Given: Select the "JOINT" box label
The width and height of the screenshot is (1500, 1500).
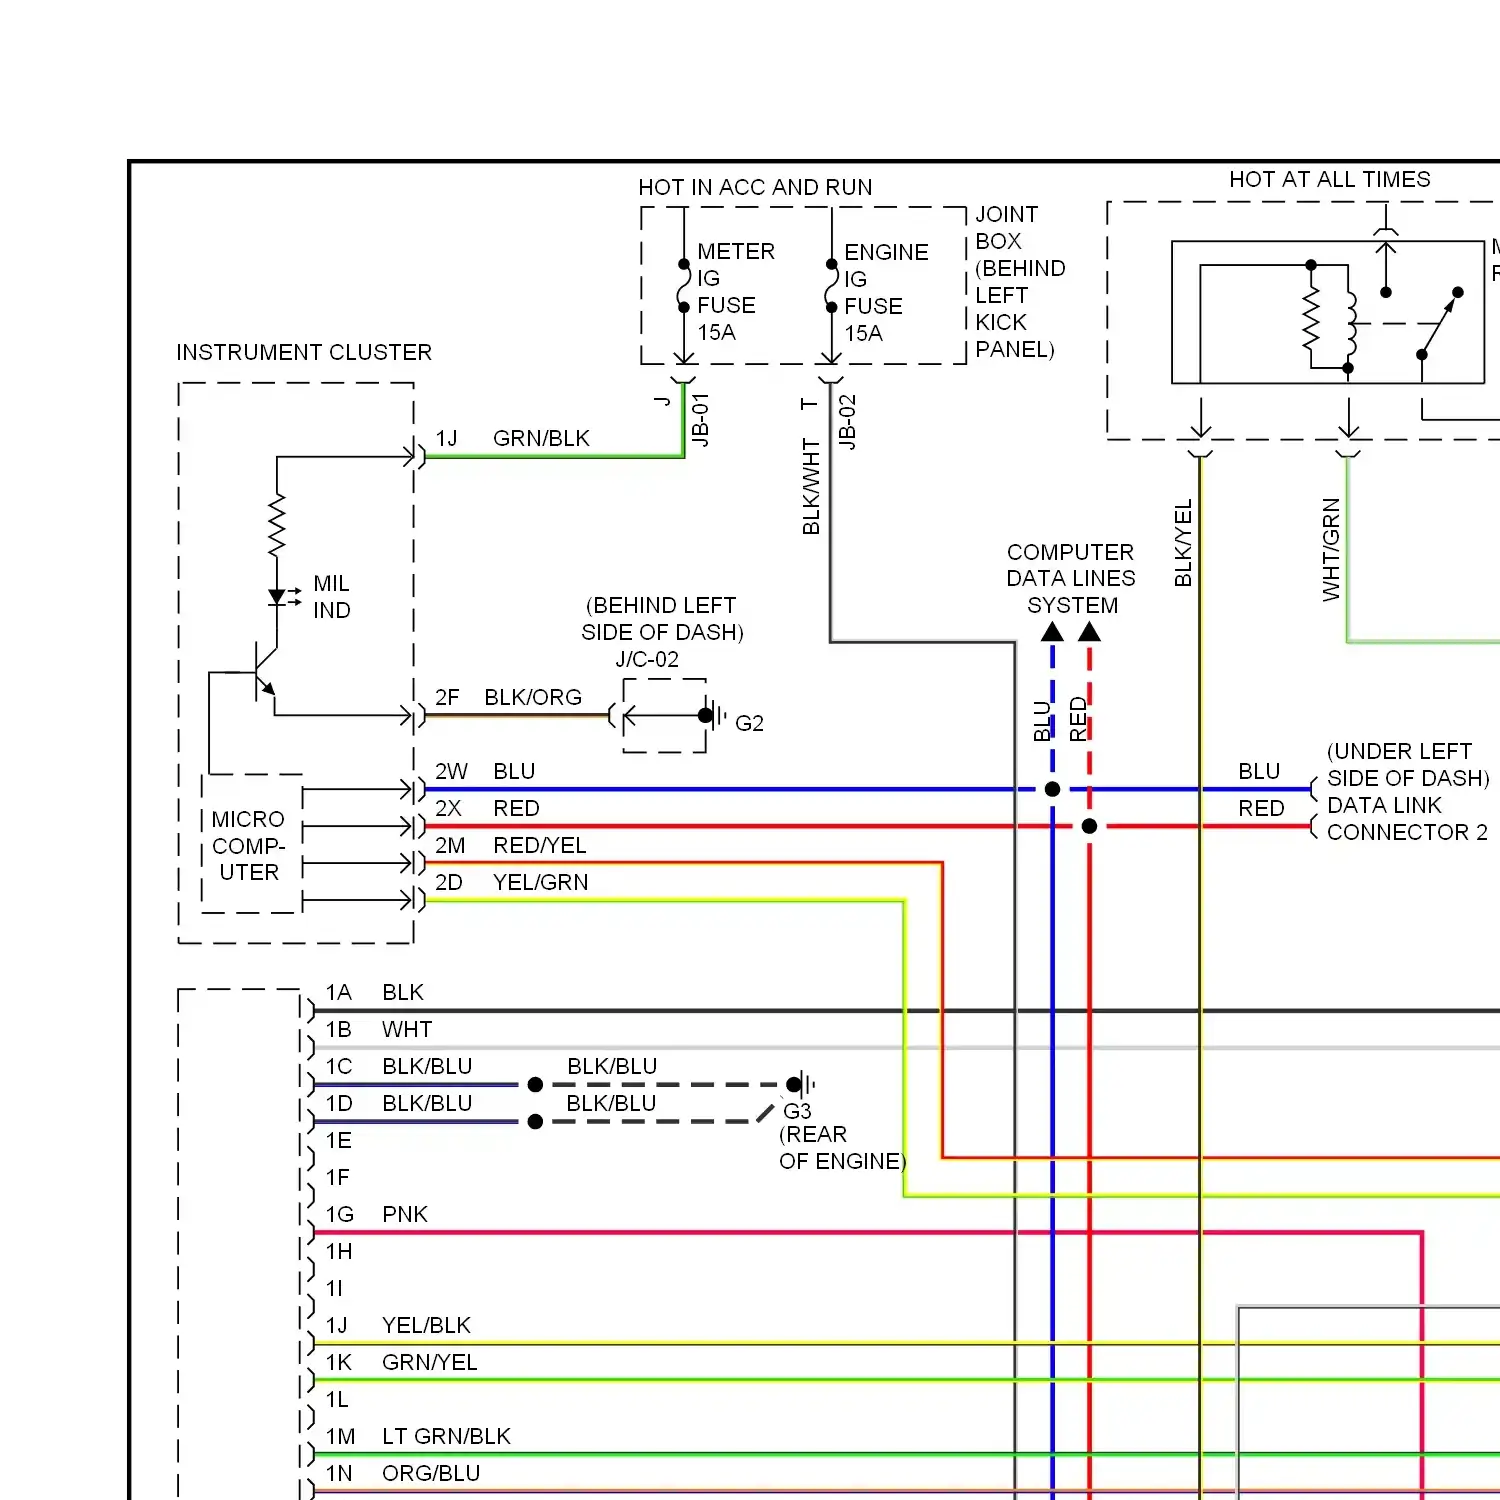Looking at the screenshot, I should point(1006,214).
